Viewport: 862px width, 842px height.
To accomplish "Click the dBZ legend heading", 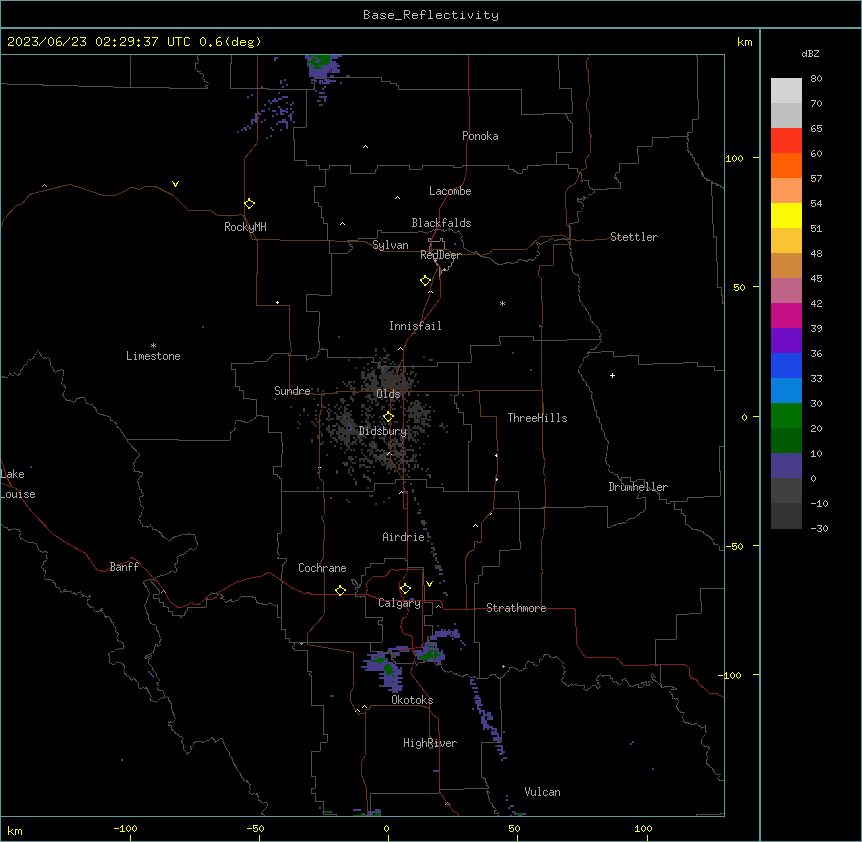I will pyautogui.click(x=810, y=53).
